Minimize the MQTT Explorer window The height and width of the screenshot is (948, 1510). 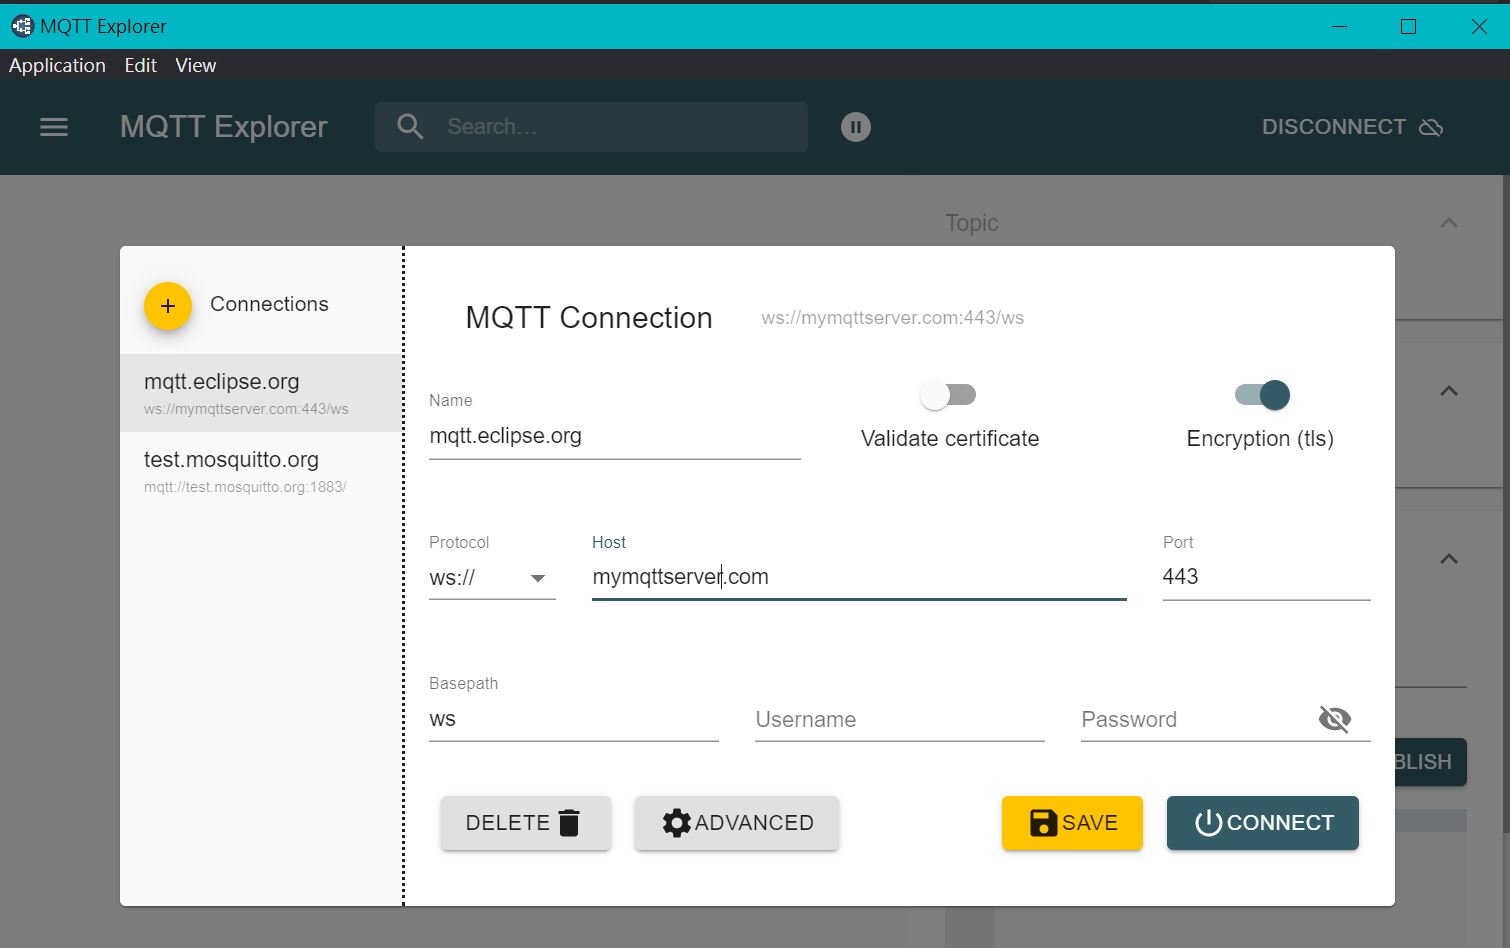coord(1339,27)
